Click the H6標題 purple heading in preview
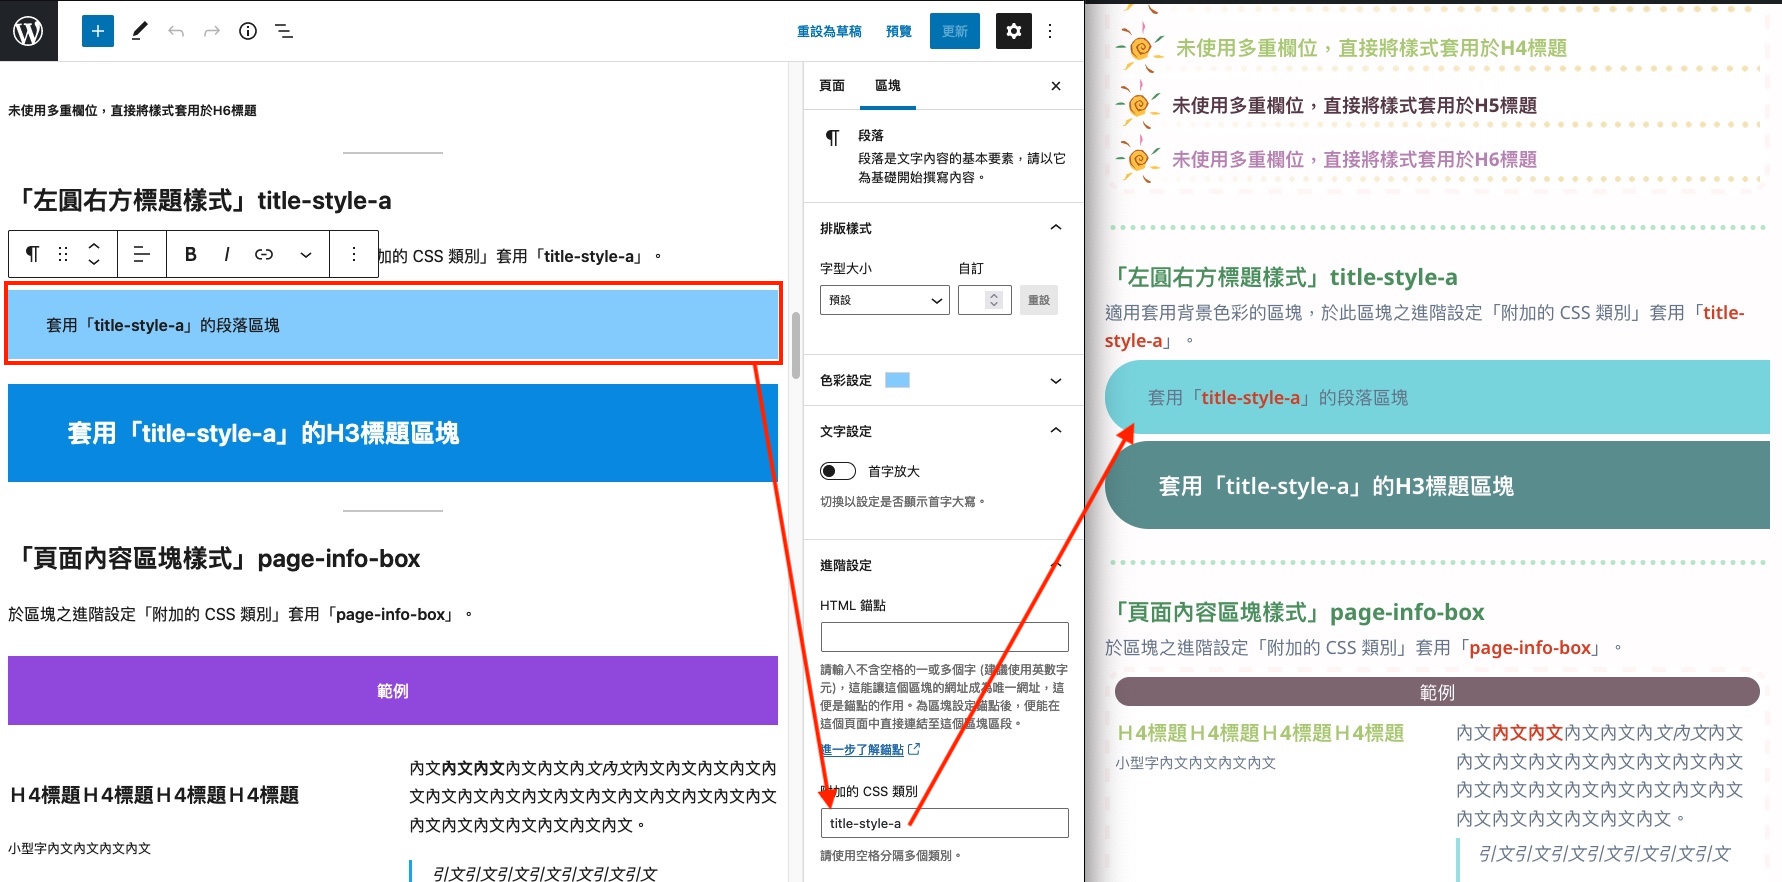The width and height of the screenshot is (1782, 882). coord(1354,159)
